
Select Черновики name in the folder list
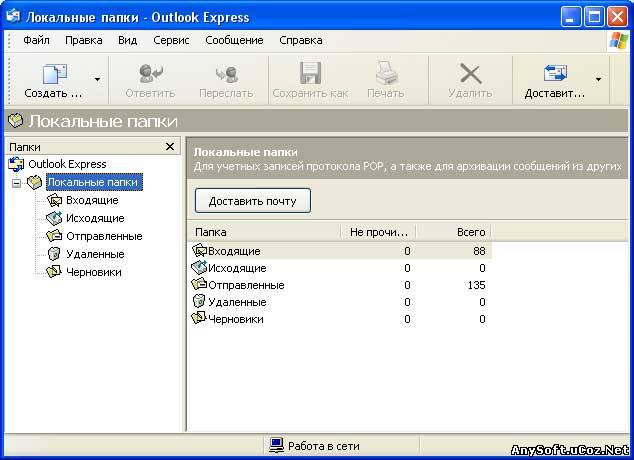pos(235,319)
